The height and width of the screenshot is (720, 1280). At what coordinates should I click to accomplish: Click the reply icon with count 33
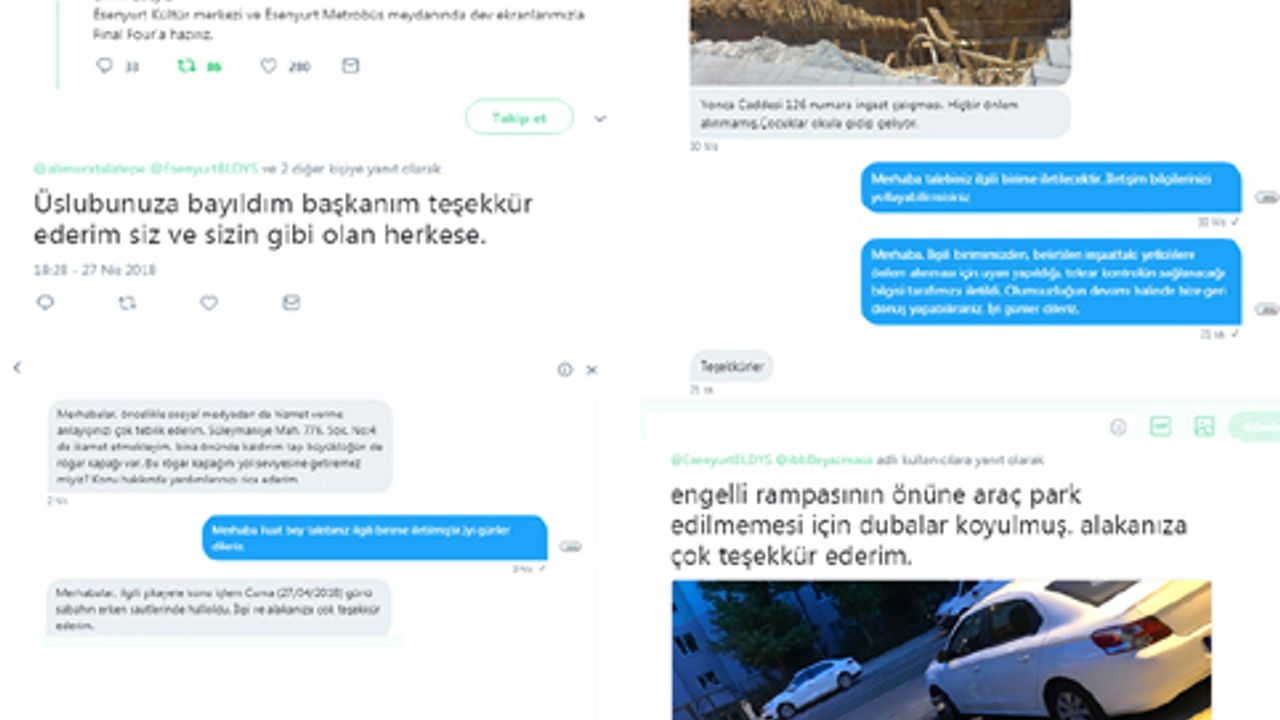[104, 66]
